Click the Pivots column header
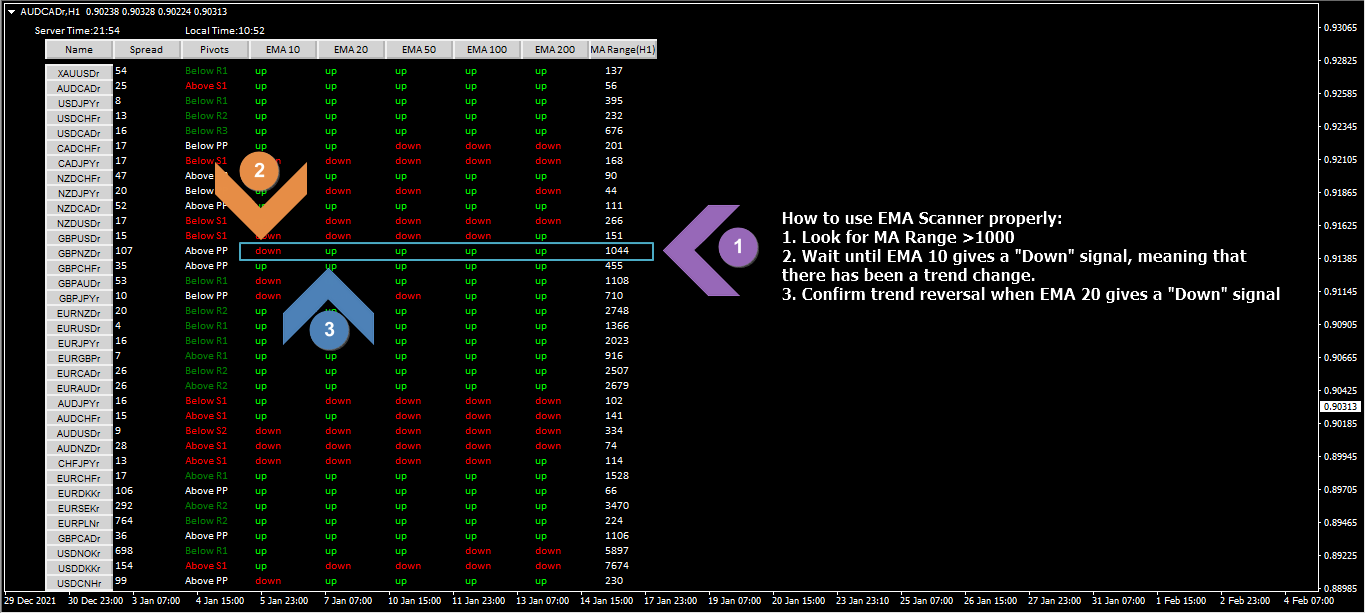 (x=214, y=49)
